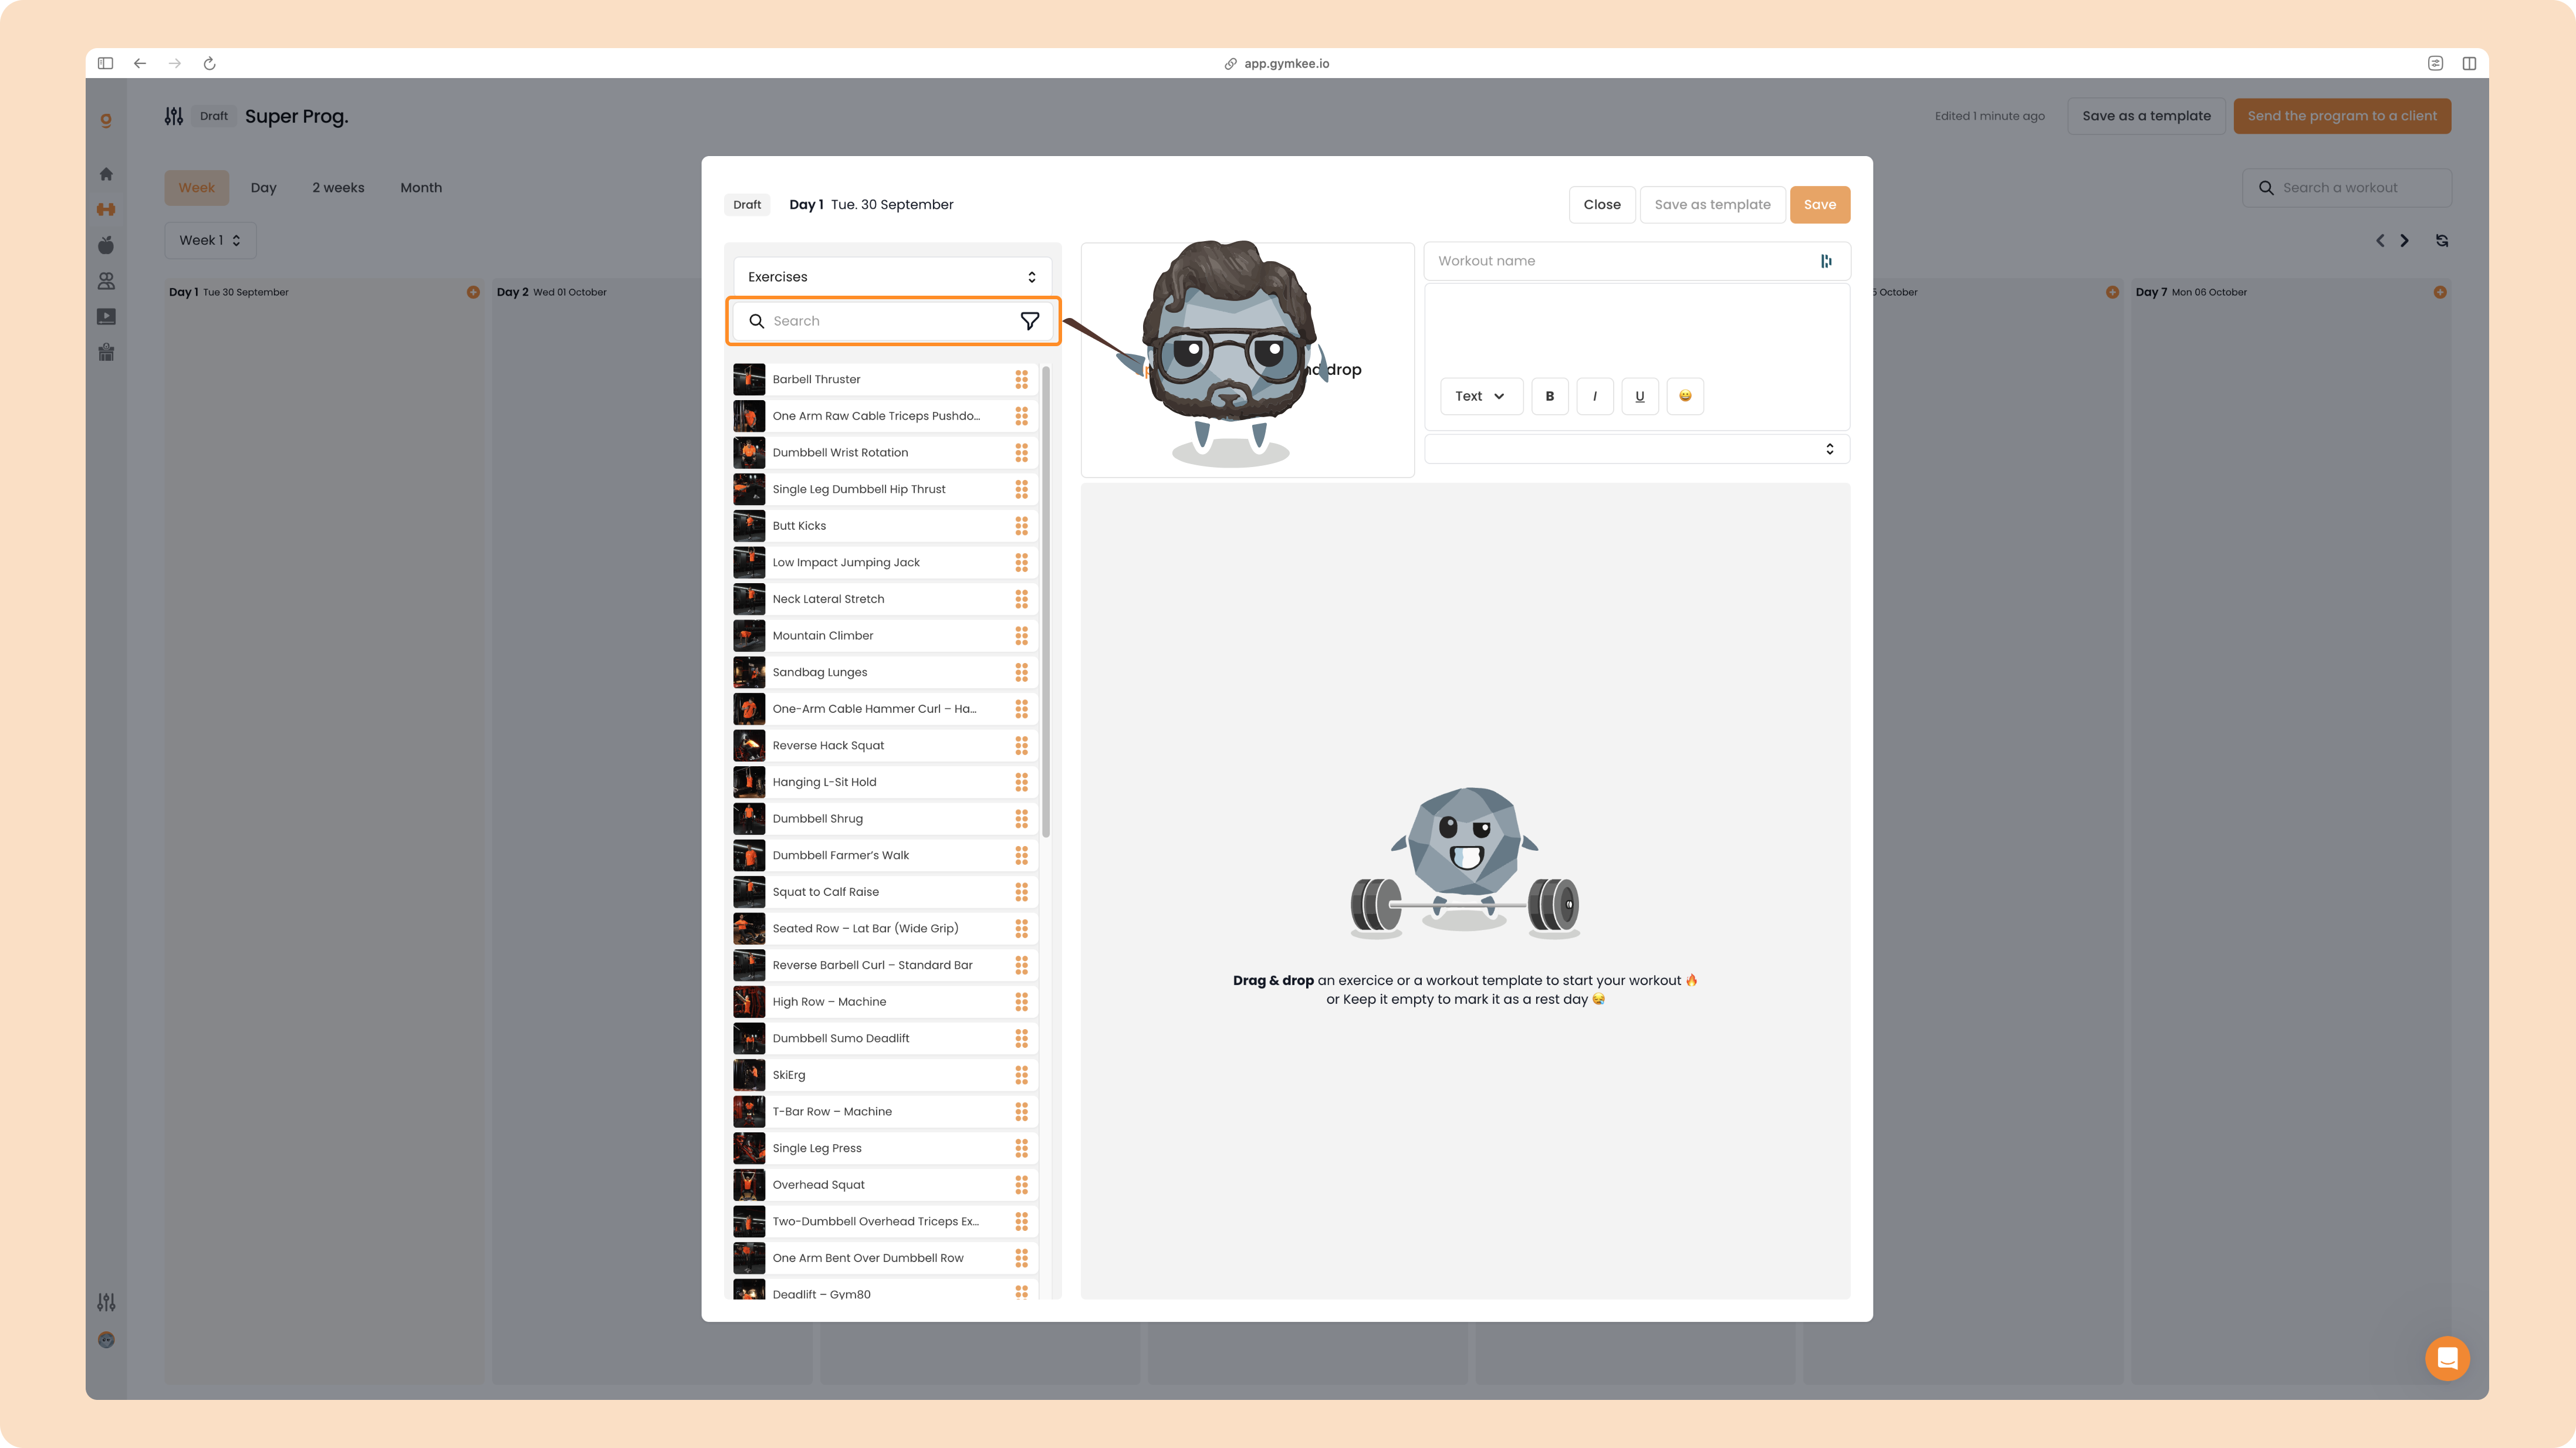The height and width of the screenshot is (1448, 2576).
Task: Click the Dumbbell Wrist Rotation thumbnail
Action: pyautogui.click(x=749, y=453)
